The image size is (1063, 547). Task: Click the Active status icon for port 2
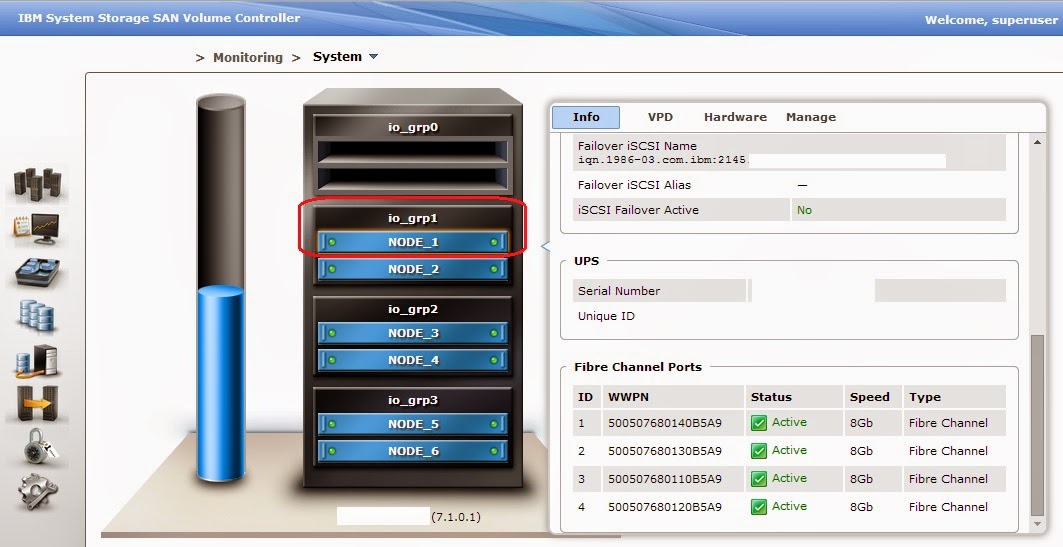coord(759,451)
